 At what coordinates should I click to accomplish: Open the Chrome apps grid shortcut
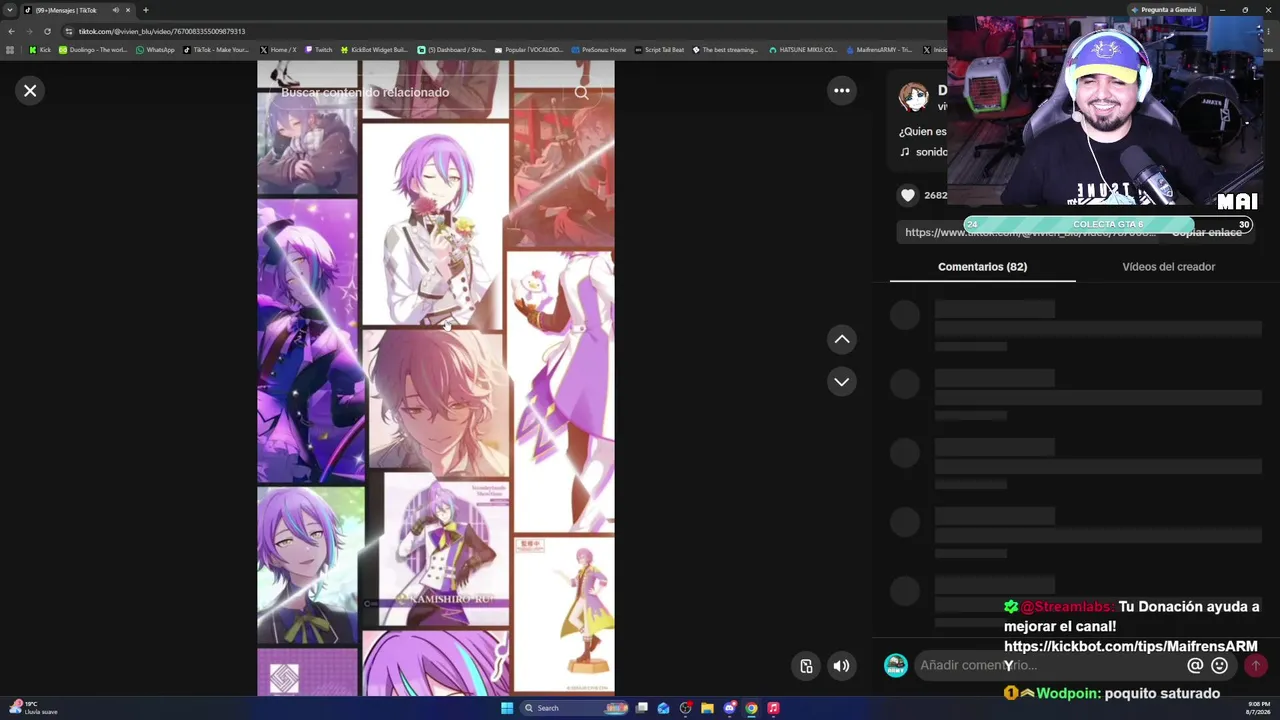click(10, 50)
